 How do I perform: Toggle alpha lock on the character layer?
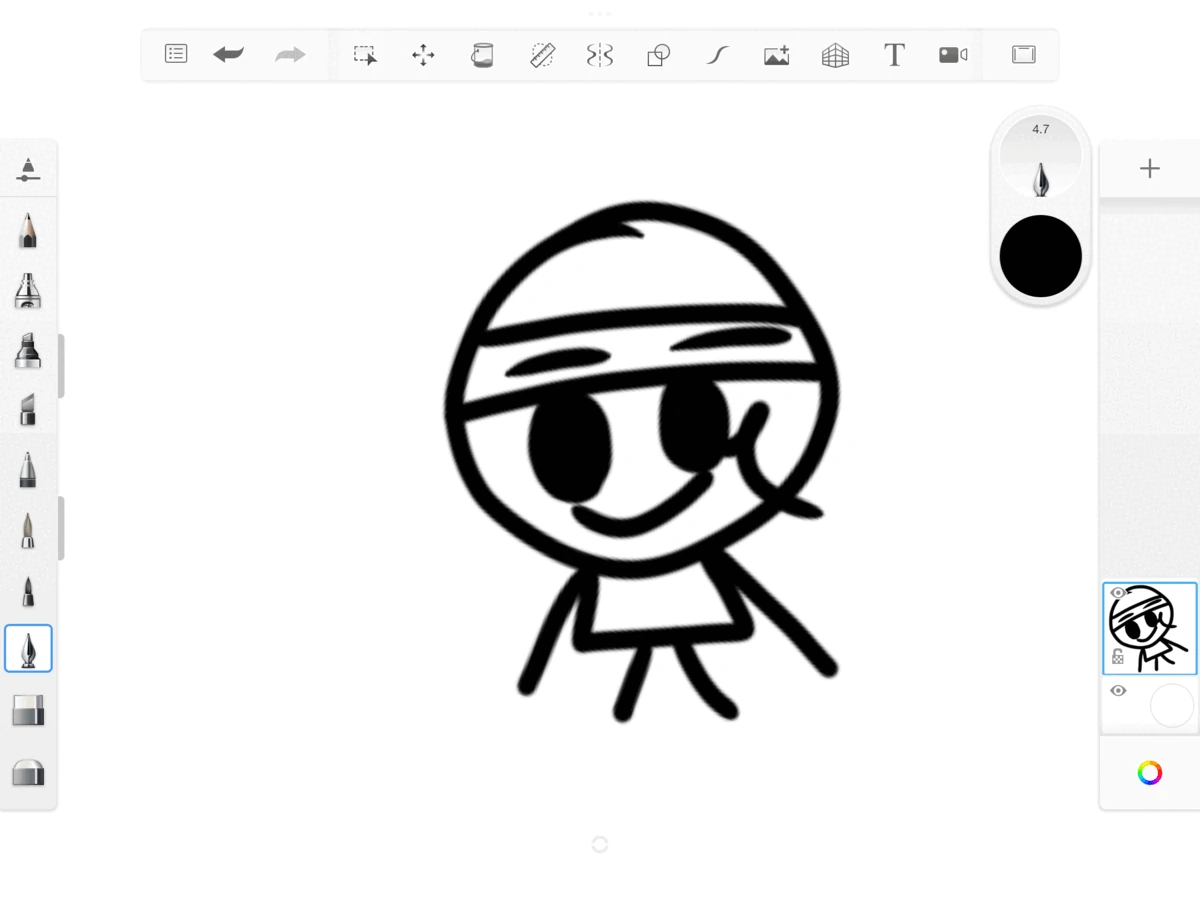click(1118, 656)
